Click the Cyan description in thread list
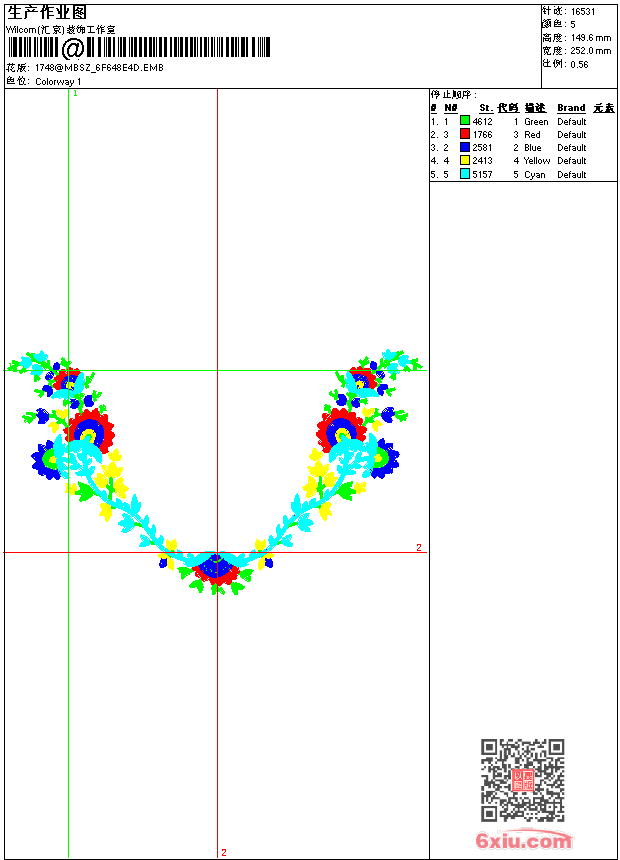 click(535, 174)
